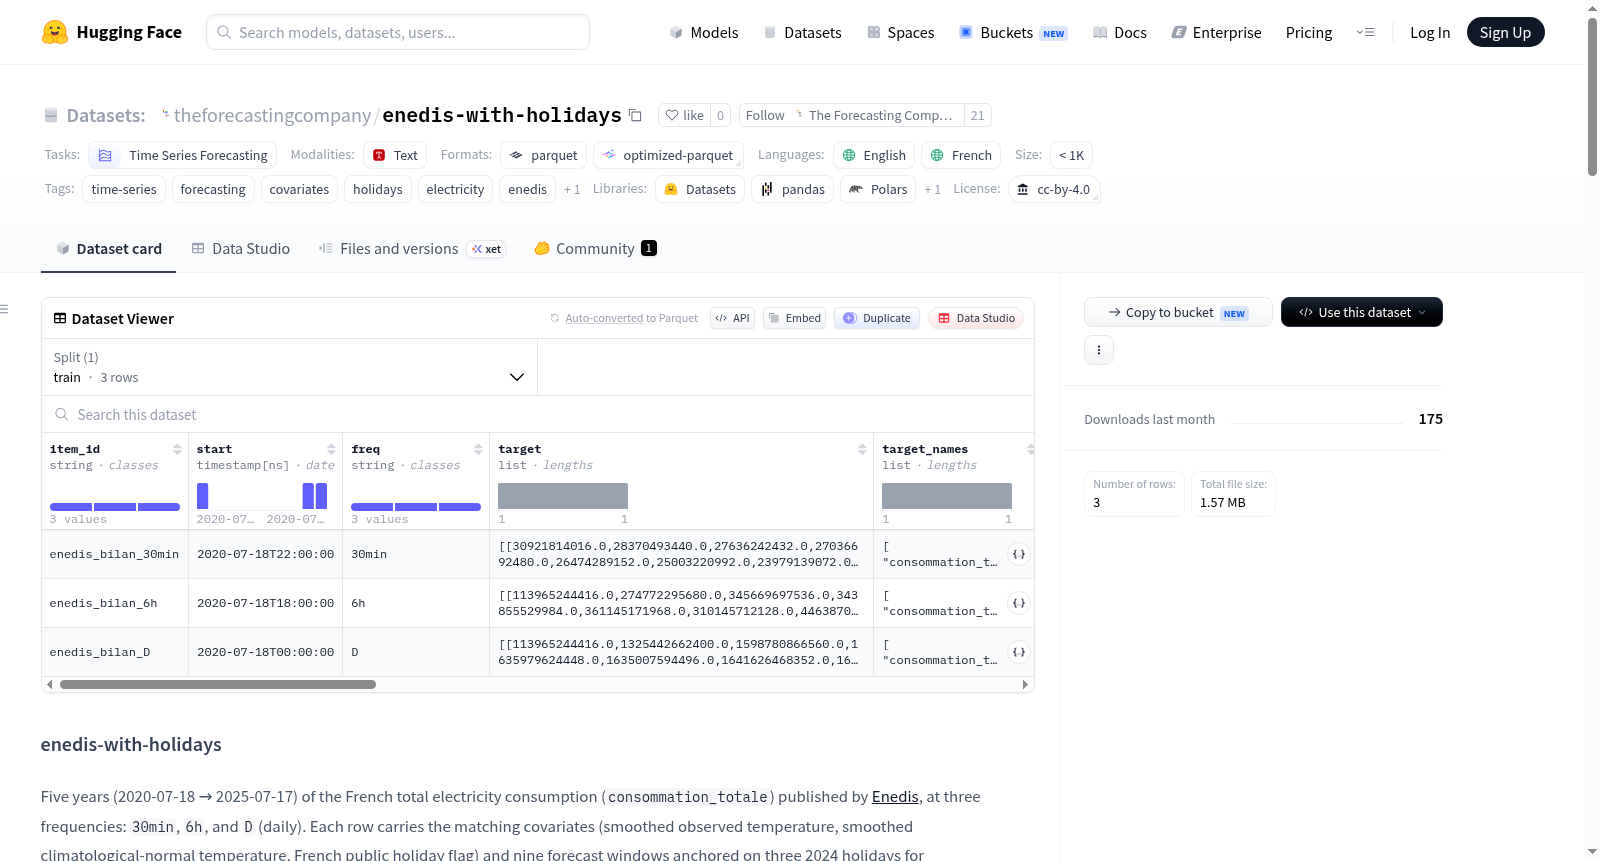Click the table horizontal scrollbar thumb
Viewport: 1600px width, 861px height.
[218, 685]
